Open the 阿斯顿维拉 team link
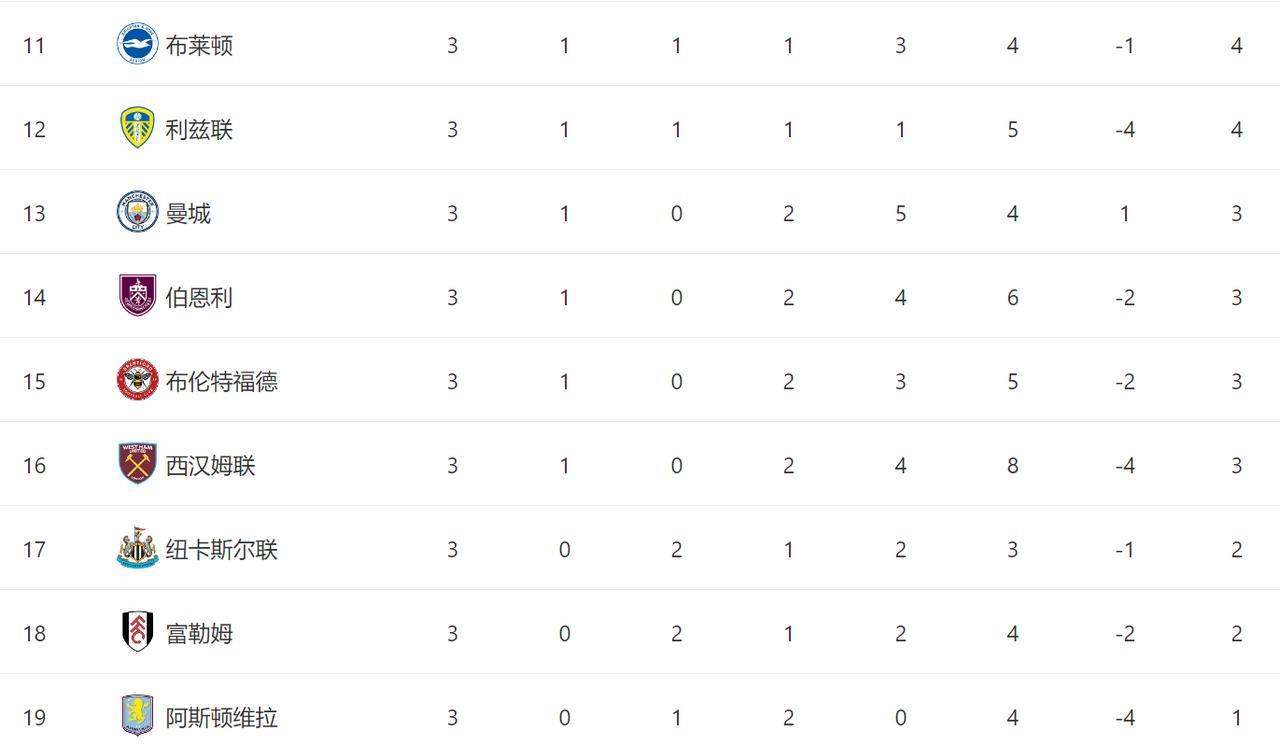This screenshot has height=755, width=1280. pyautogui.click(x=221, y=718)
